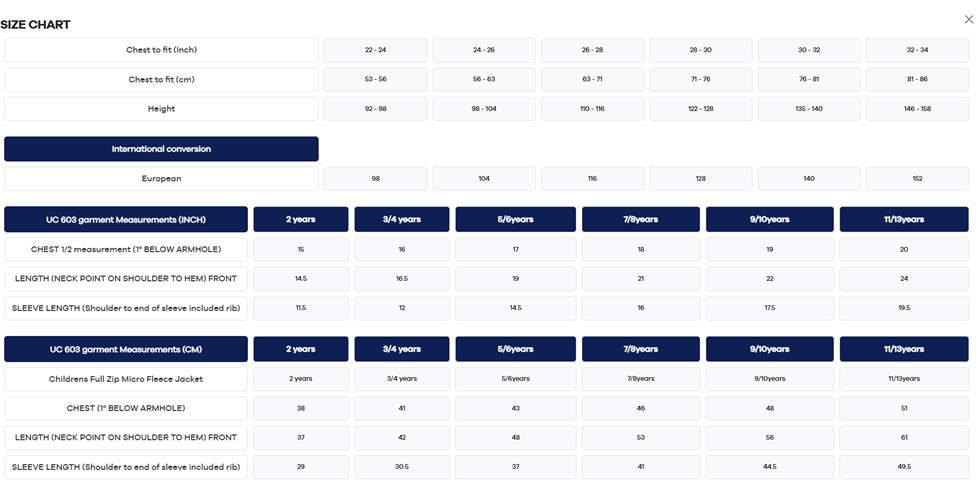Select the length value 16.5 cell
Image resolution: width=979 pixels, height=485 pixels.
coord(401,279)
